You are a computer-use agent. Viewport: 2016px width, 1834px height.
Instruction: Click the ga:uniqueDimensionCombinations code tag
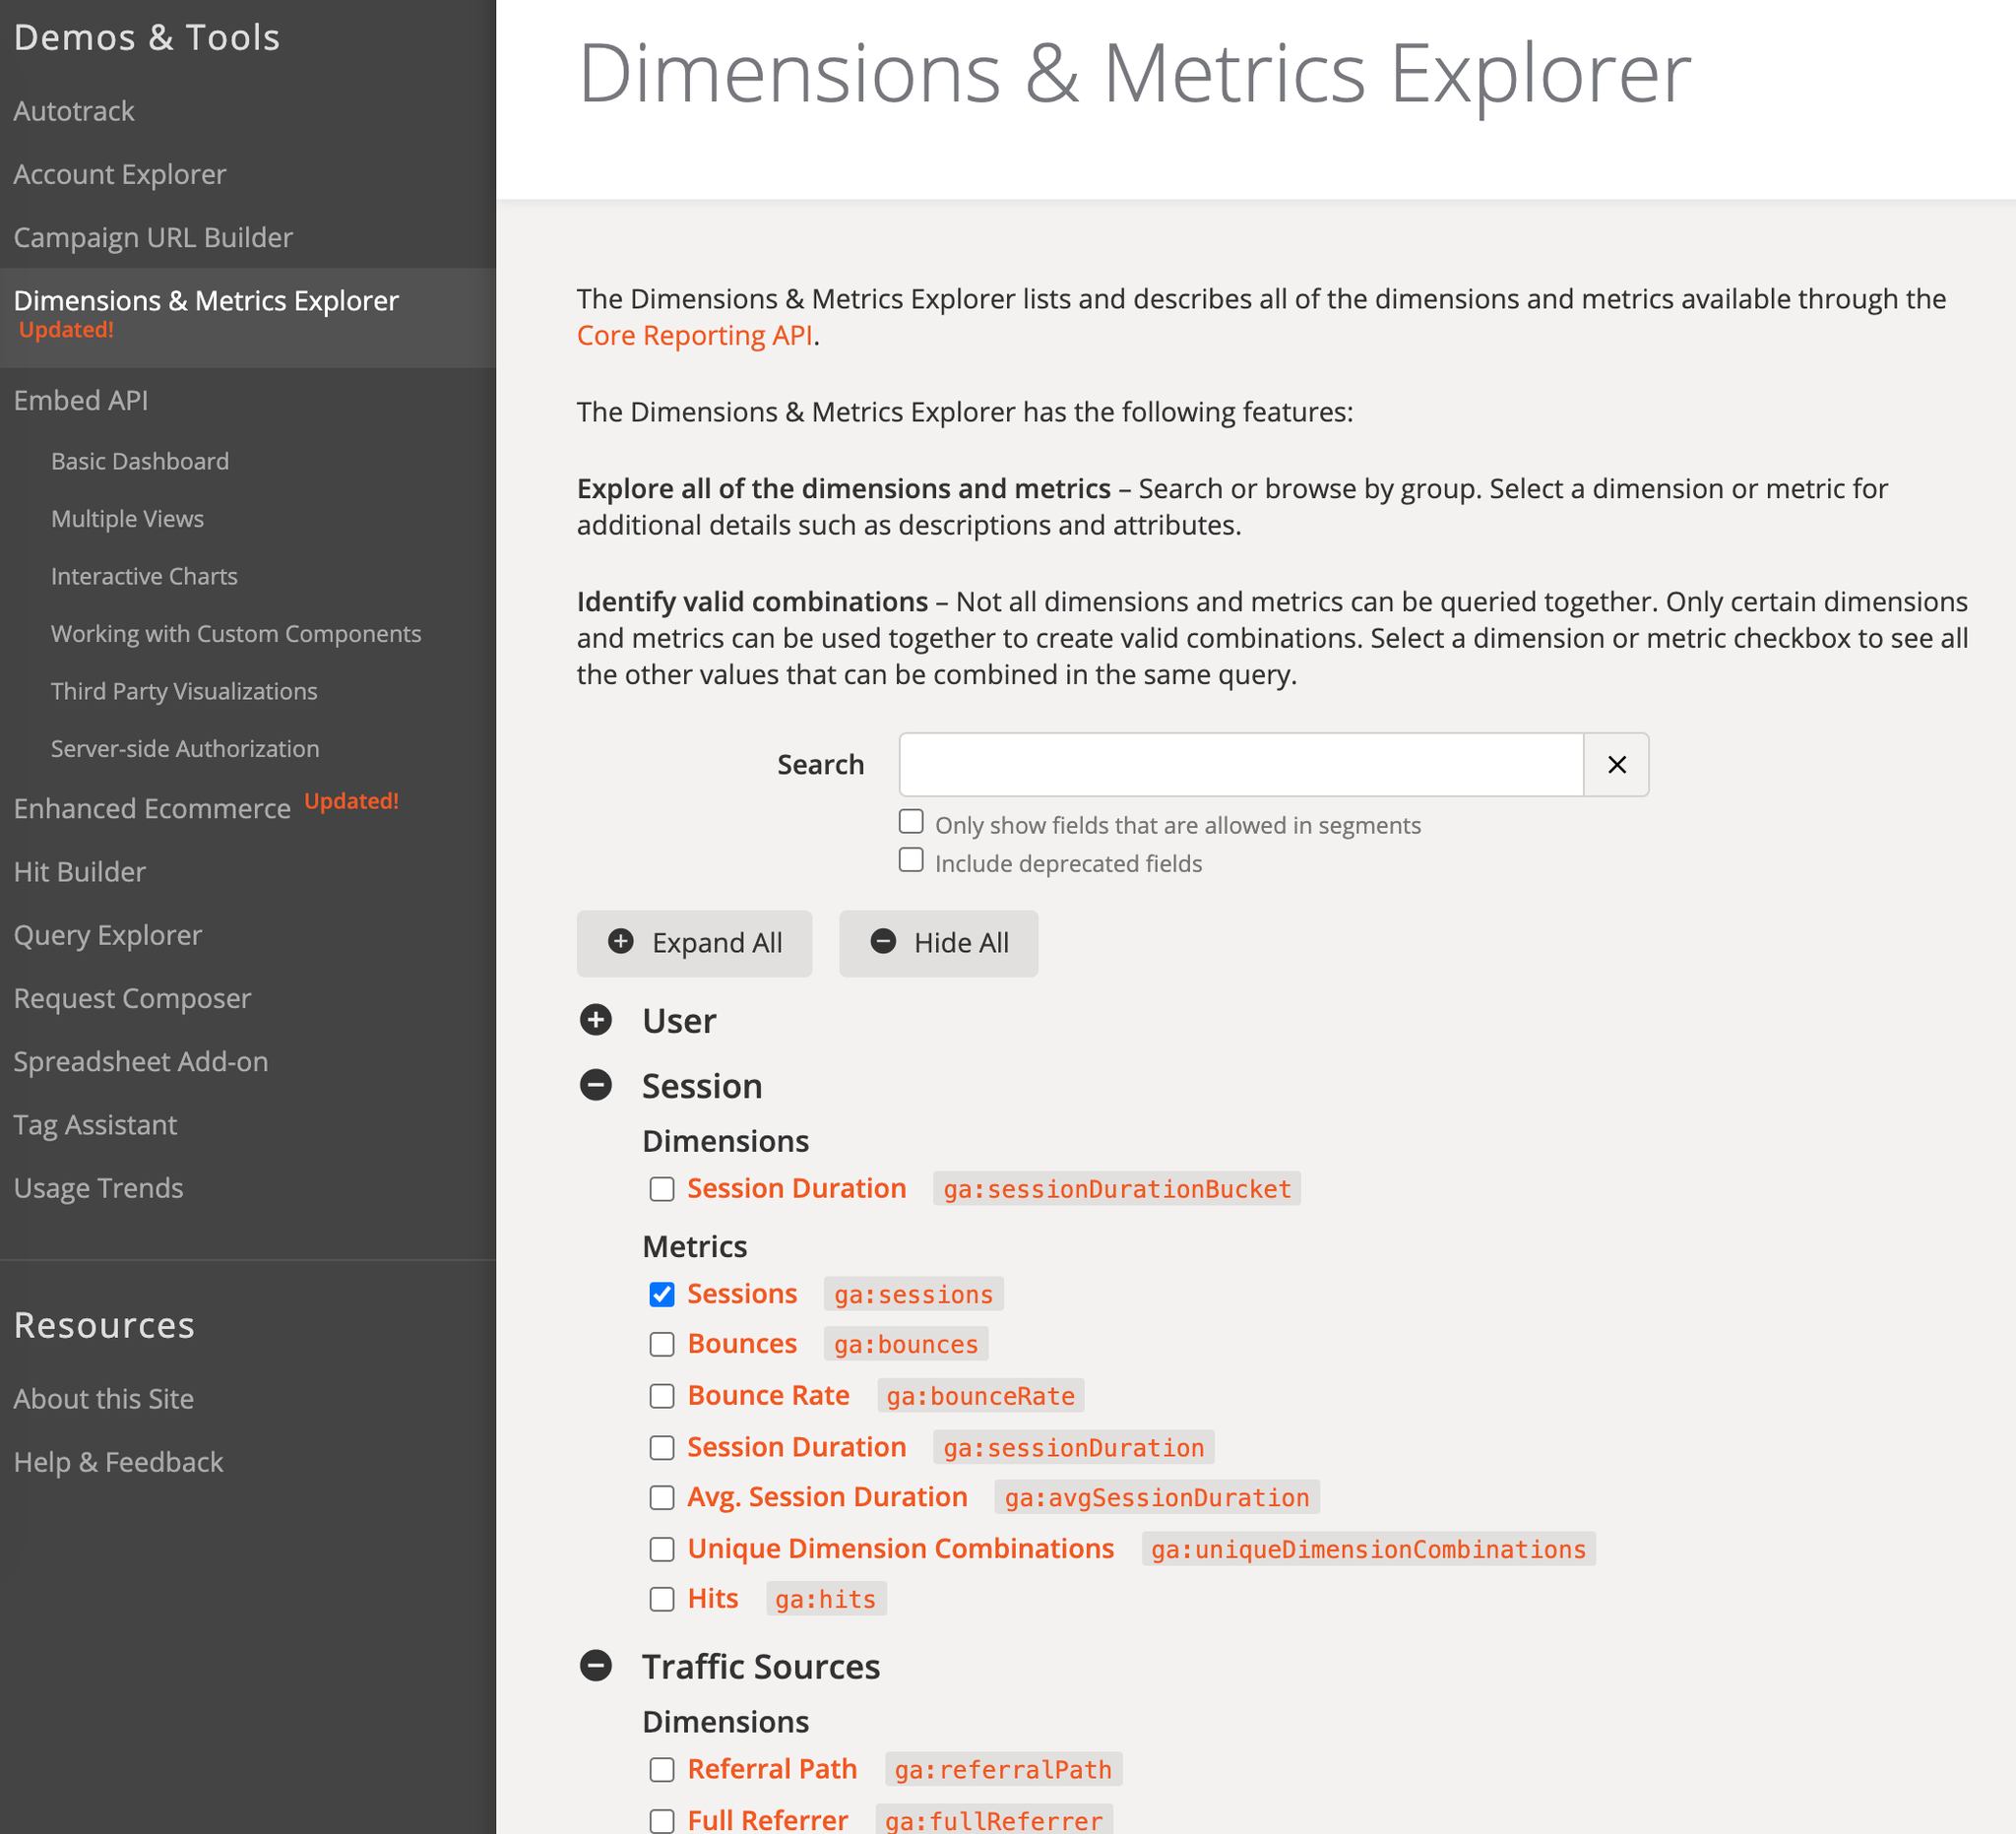click(x=1368, y=1549)
